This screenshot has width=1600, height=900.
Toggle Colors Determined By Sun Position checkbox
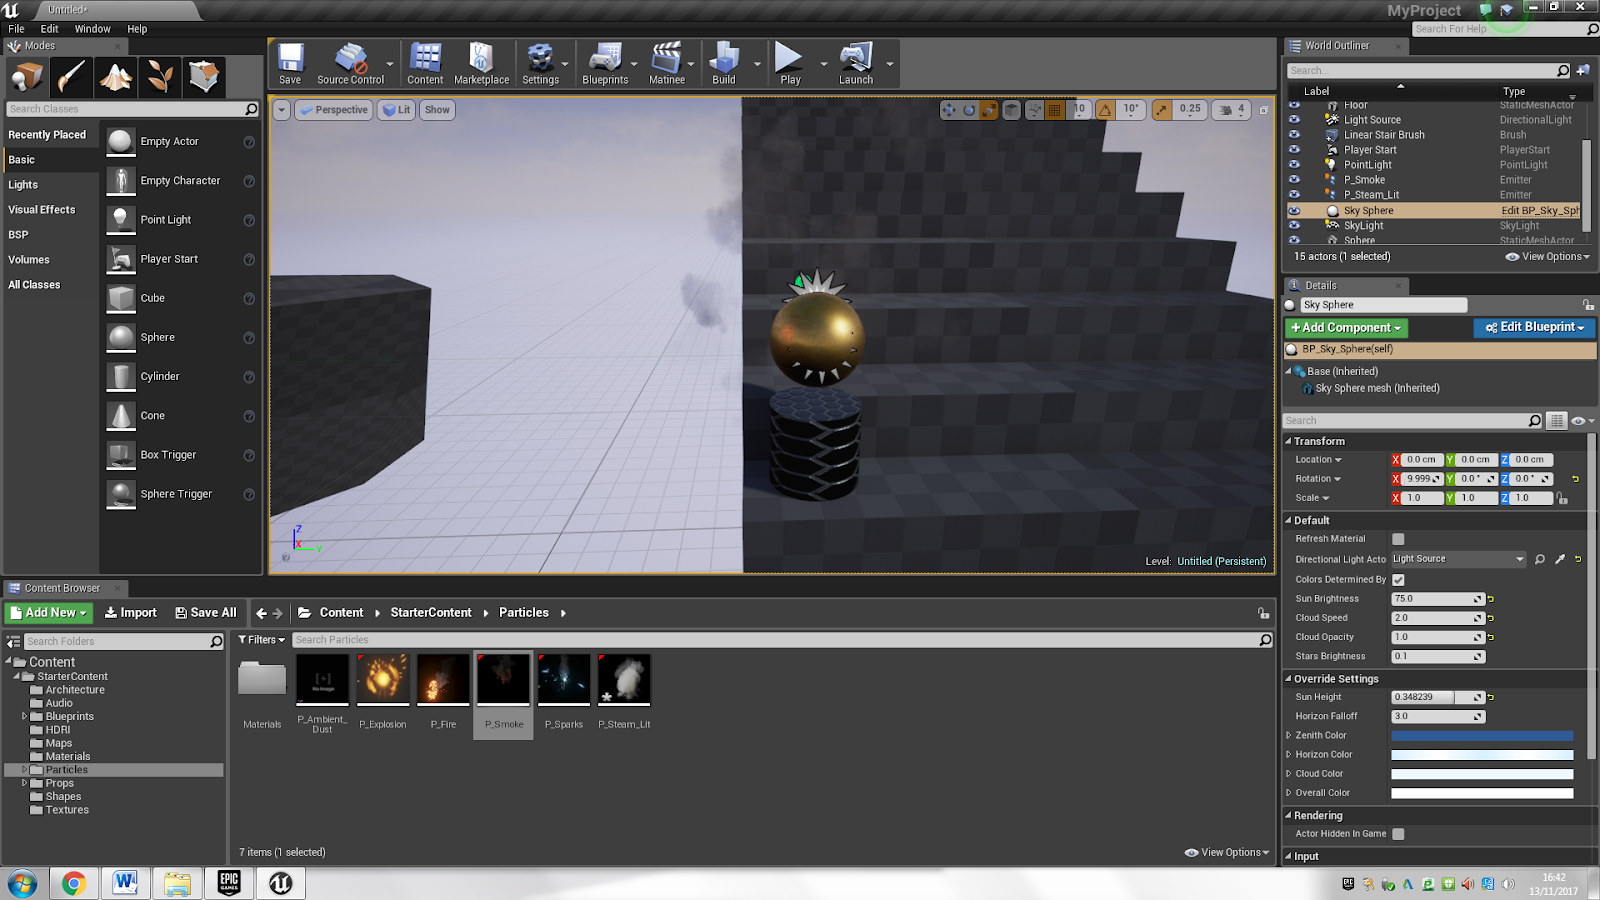[1398, 580]
